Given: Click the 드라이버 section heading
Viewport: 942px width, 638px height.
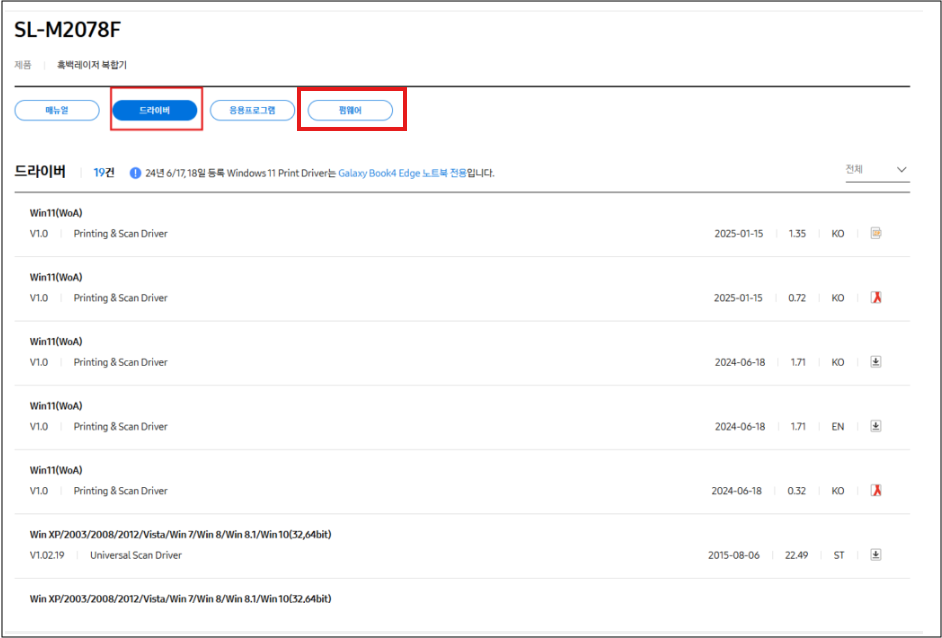Looking at the screenshot, I should tap(40, 172).
